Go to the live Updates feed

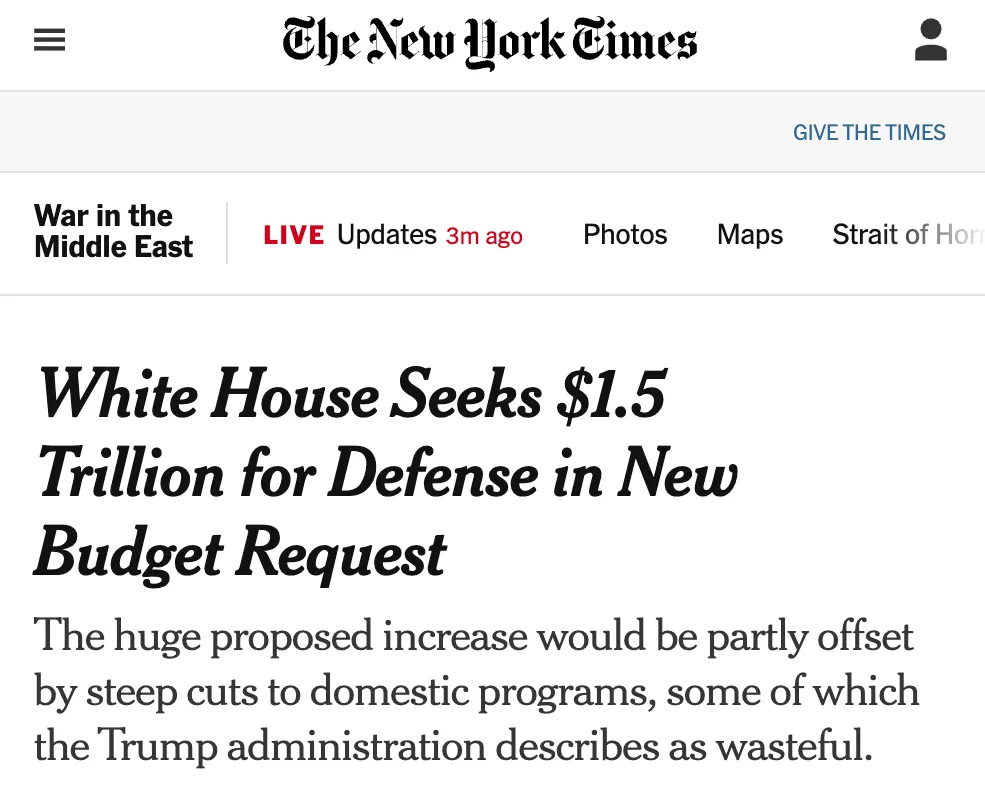click(387, 235)
